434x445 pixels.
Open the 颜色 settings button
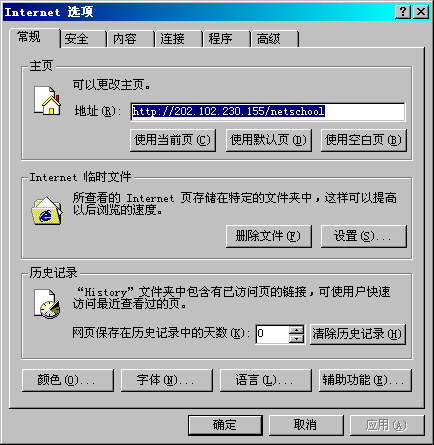click(68, 380)
